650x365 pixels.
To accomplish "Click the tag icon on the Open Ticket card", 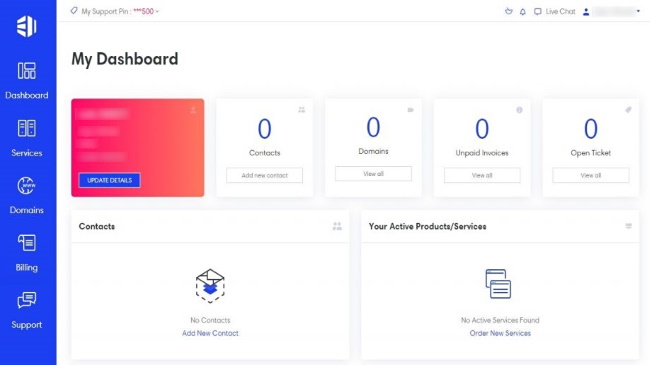I will 628,110.
